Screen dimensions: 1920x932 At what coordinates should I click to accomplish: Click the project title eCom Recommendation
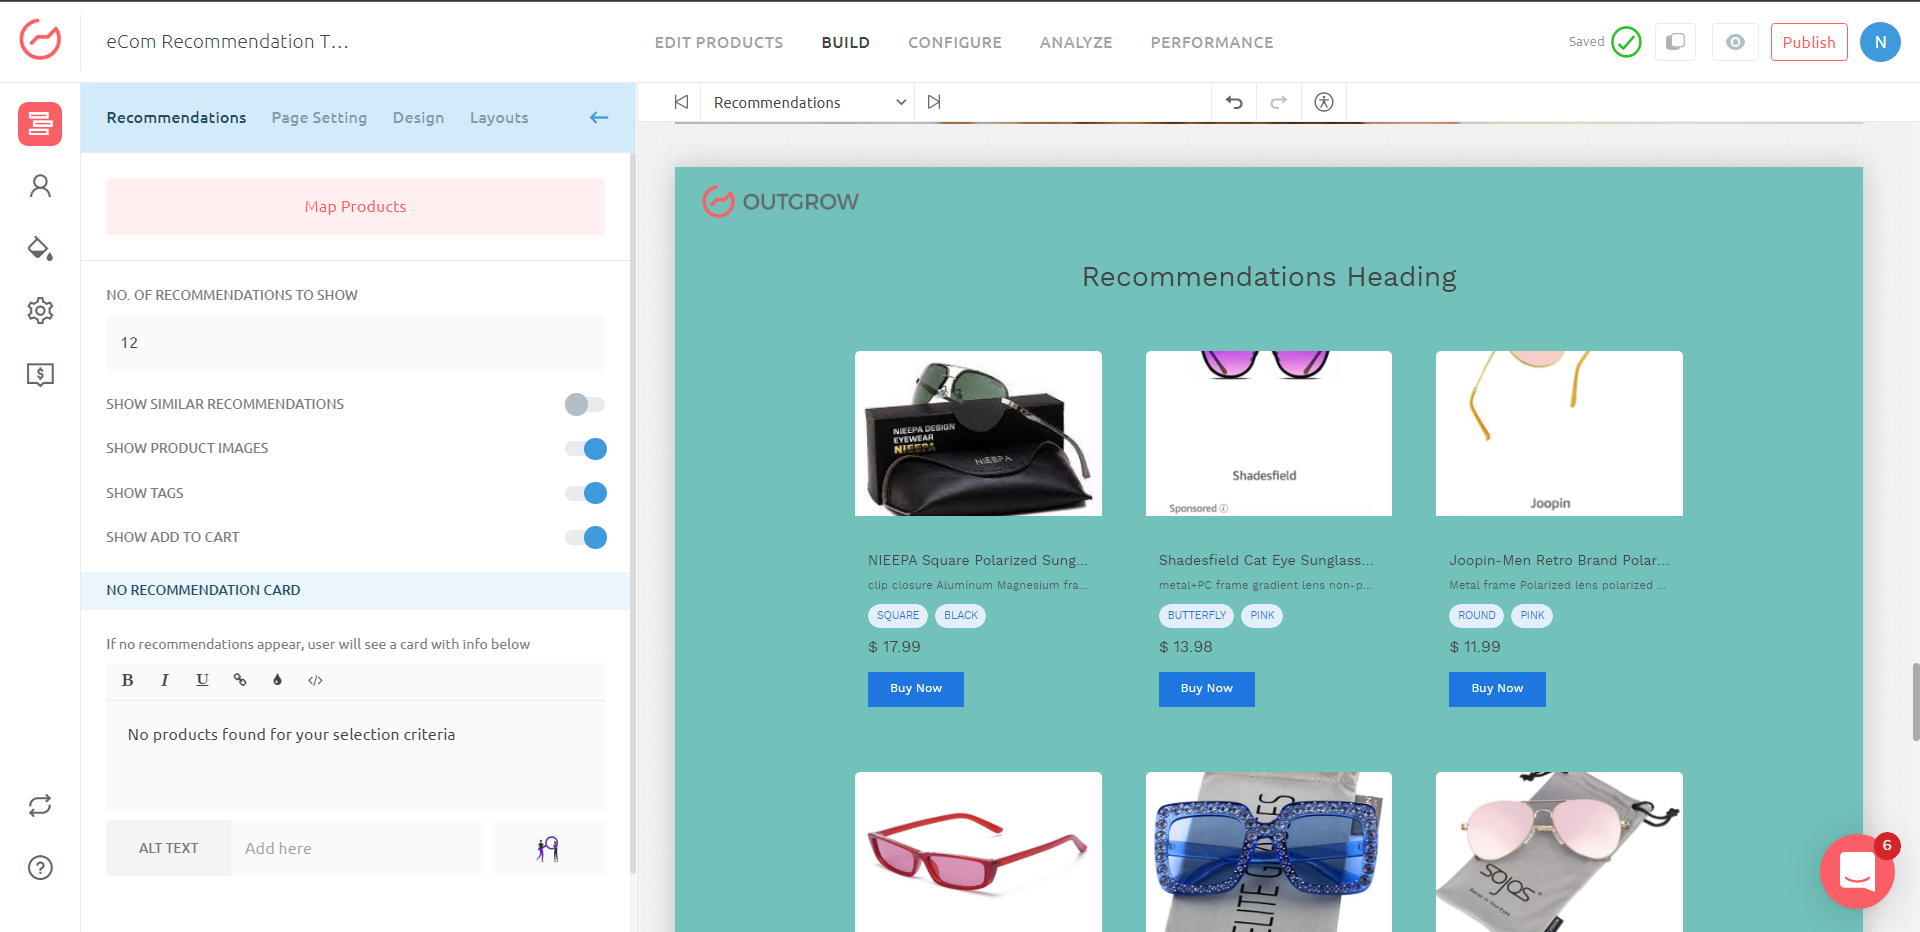[227, 42]
